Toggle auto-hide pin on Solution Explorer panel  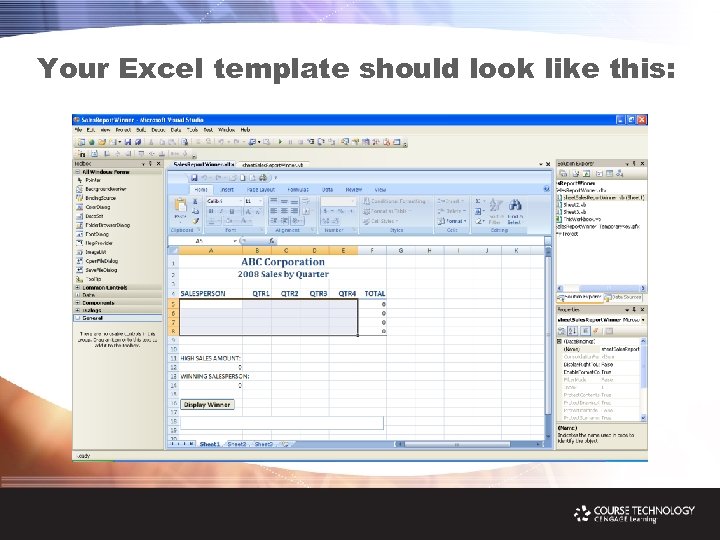coord(635,163)
